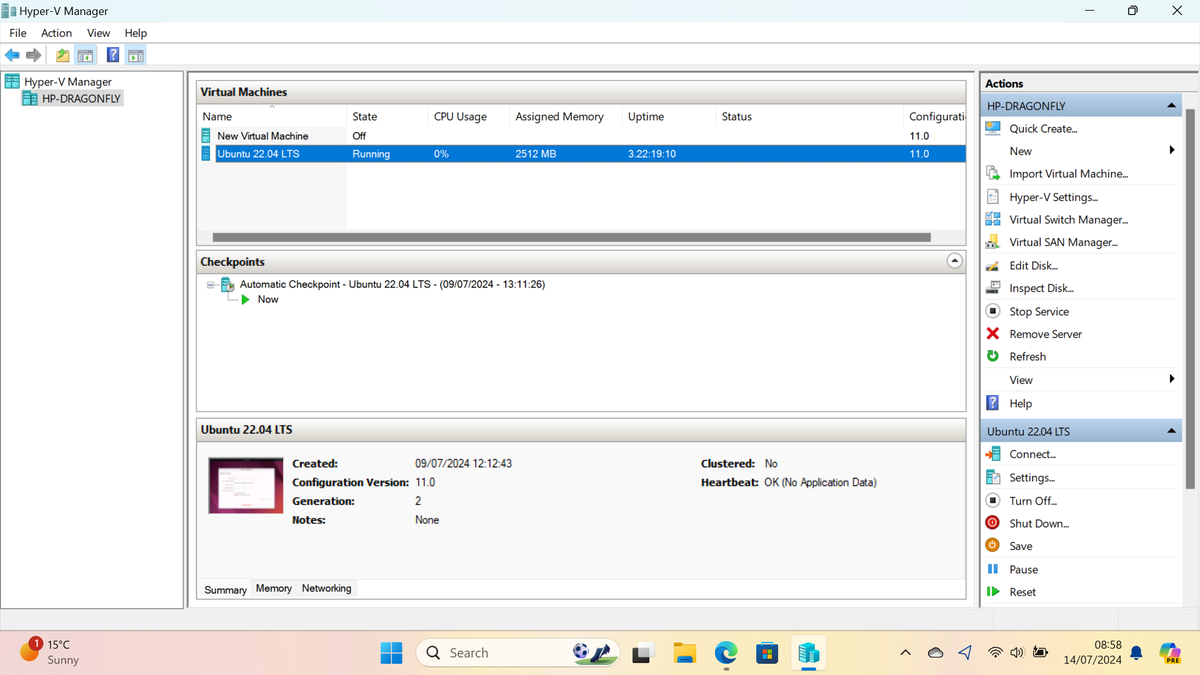Pause the Ubuntu 22.04 LTS VM

[x=1023, y=568]
